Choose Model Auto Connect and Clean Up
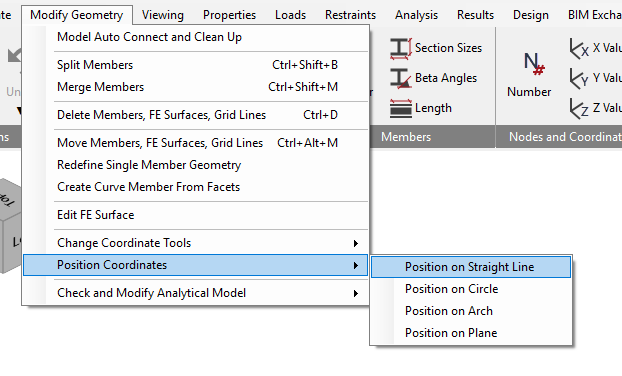Screen dimensions: 622x376 coord(196,37)
